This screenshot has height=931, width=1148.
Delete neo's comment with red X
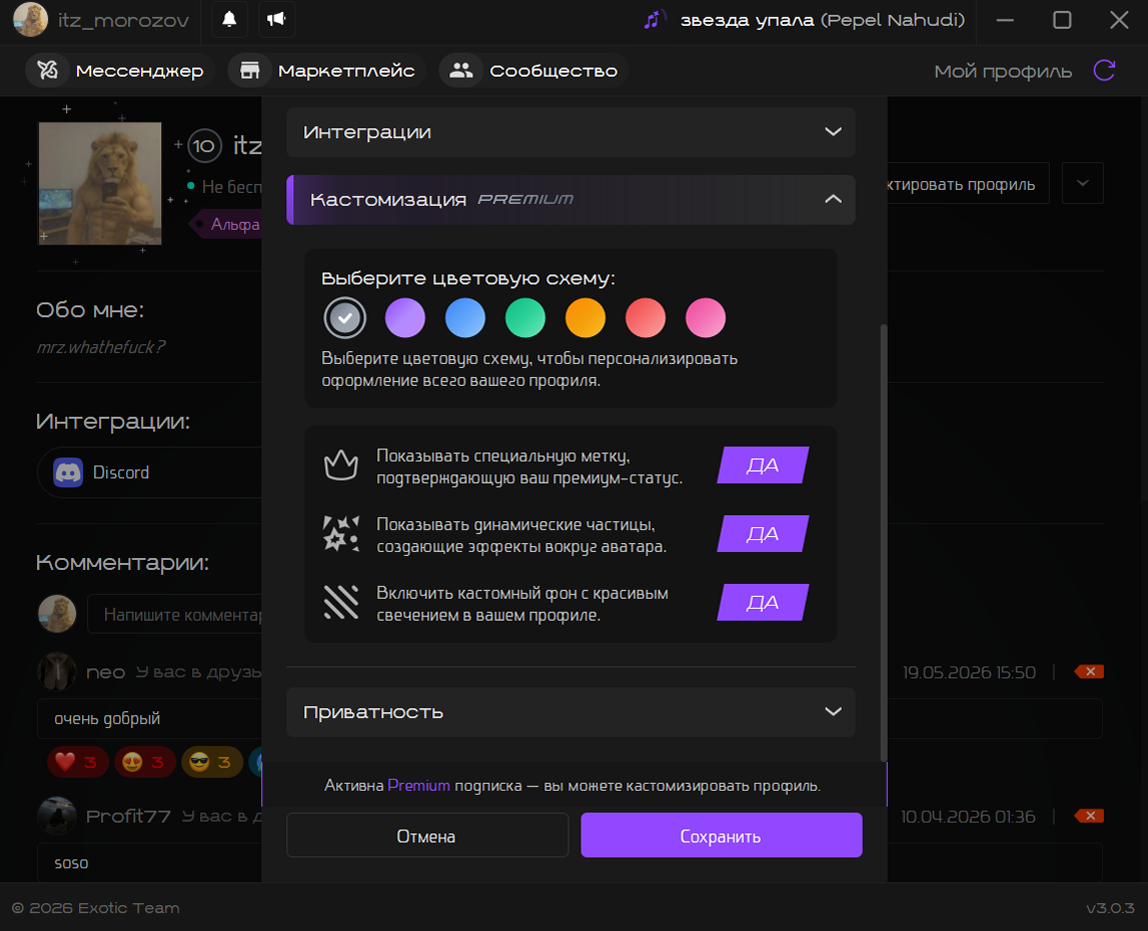click(x=1089, y=672)
